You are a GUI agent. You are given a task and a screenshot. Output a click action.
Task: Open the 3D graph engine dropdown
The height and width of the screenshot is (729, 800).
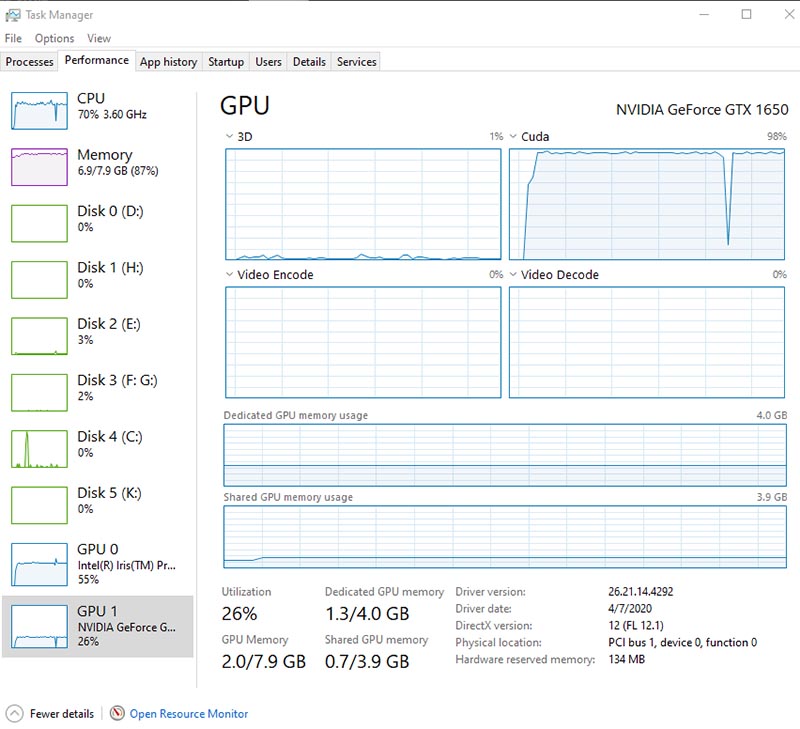tap(229, 136)
